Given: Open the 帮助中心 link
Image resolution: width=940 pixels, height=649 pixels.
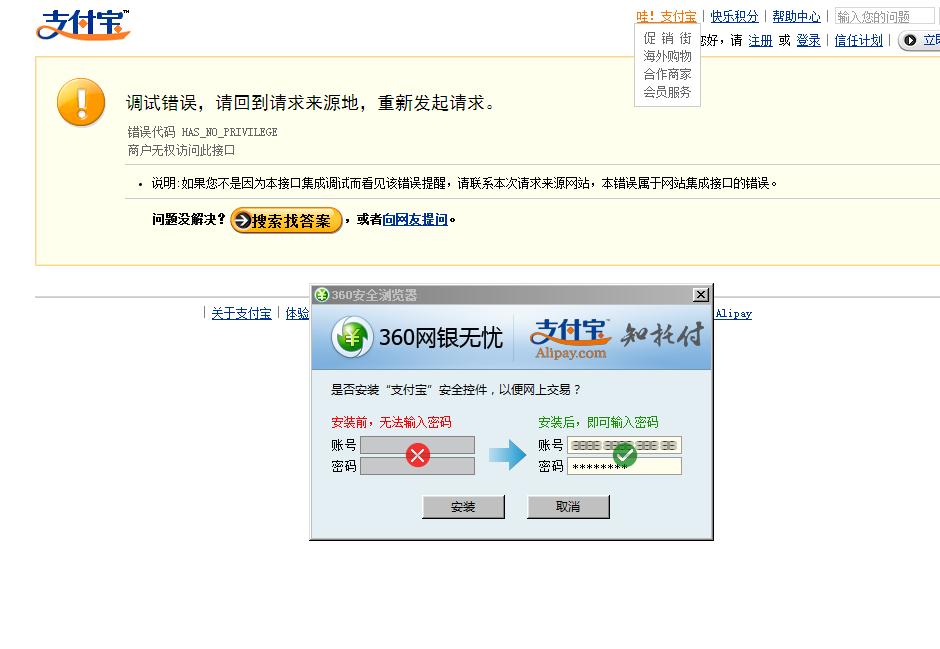Looking at the screenshot, I should point(796,17).
